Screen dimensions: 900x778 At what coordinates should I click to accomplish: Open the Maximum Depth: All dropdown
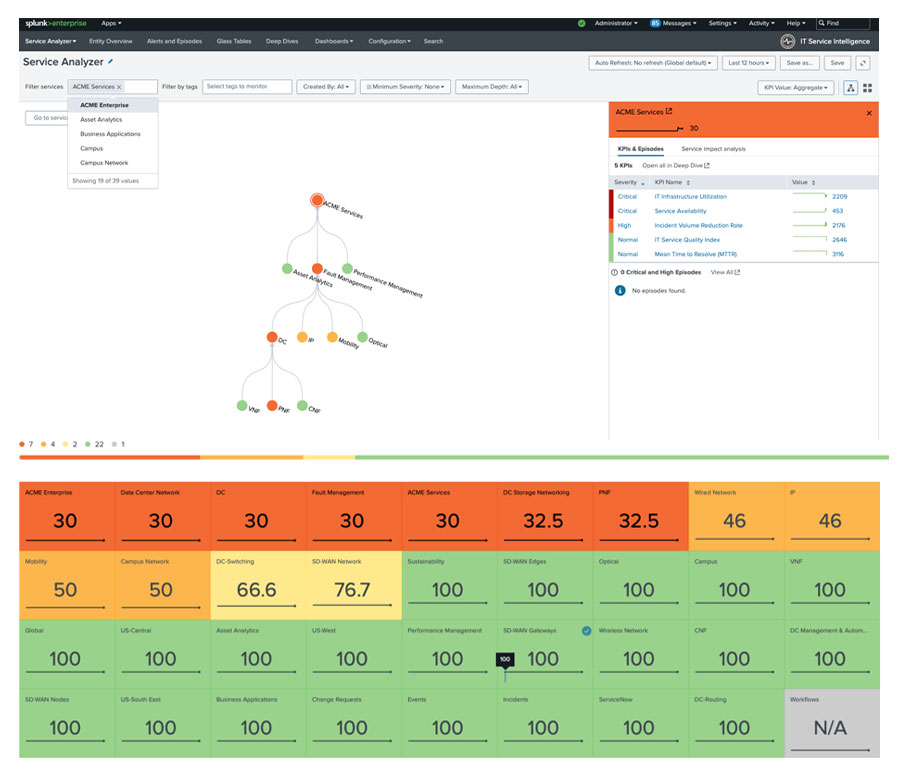tap(492, 87)
